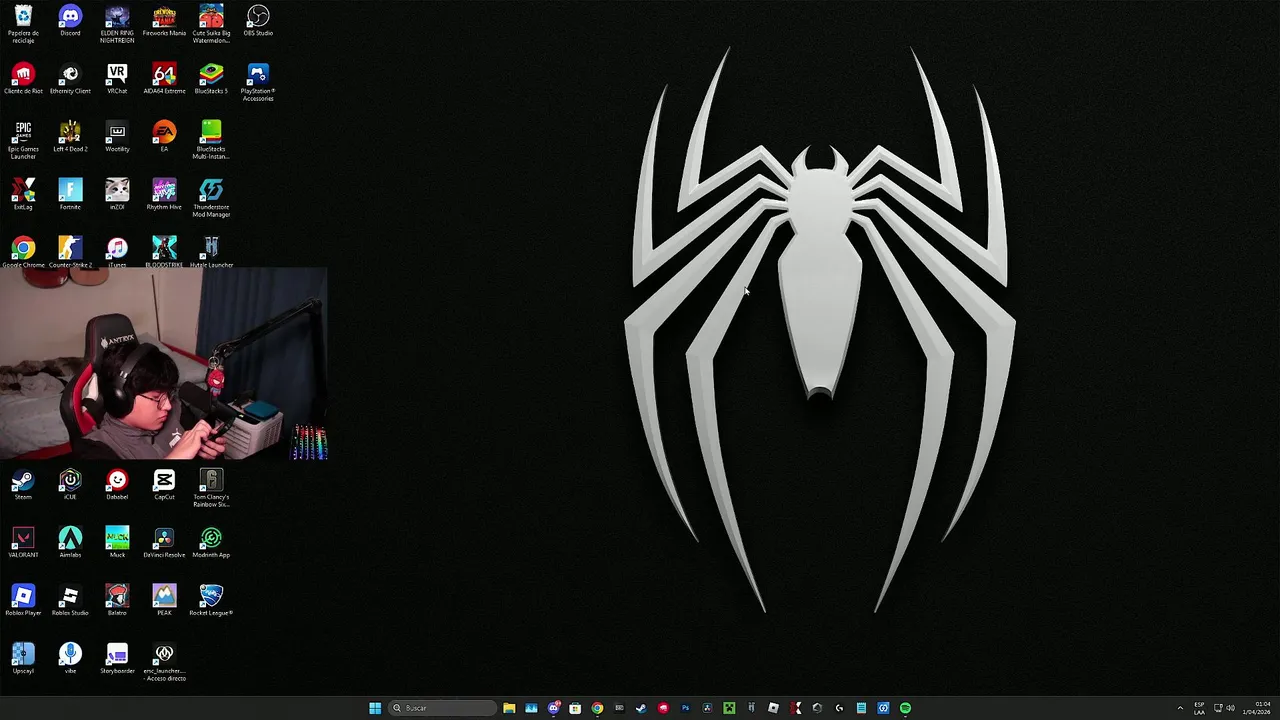This screenshot has width=1280, height=720.
Task: Open Photoshop from the taskbar
Action: (x=685, y=708)
